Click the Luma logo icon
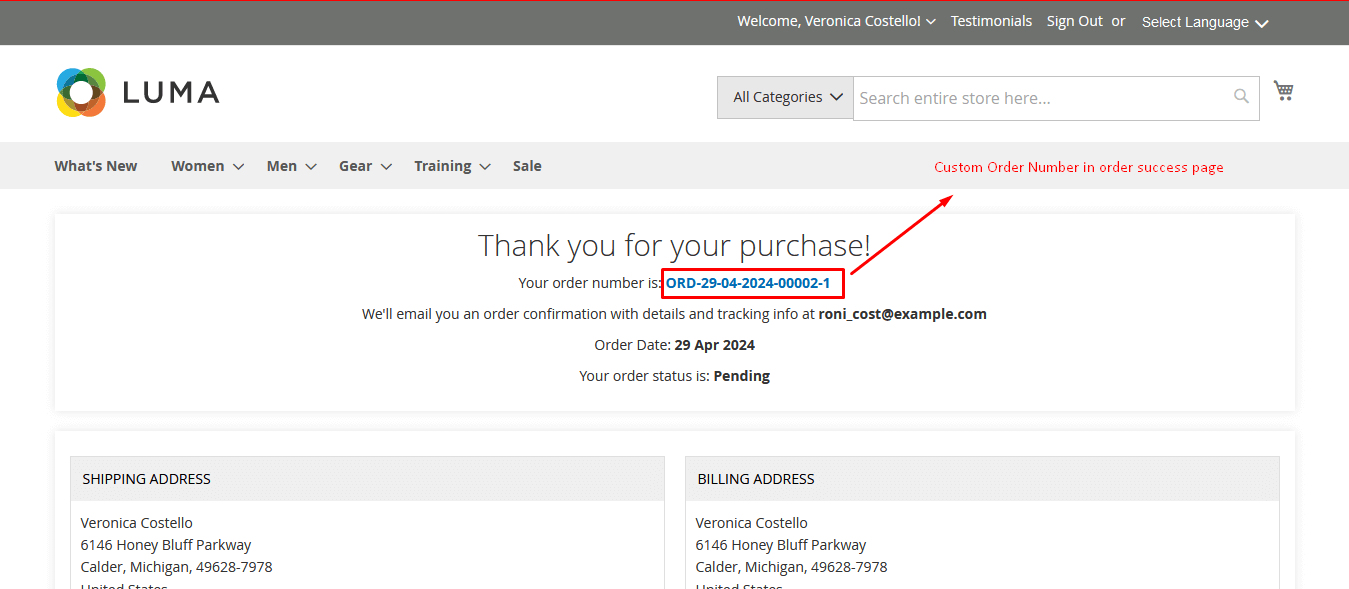 click(x=81, y=92)
